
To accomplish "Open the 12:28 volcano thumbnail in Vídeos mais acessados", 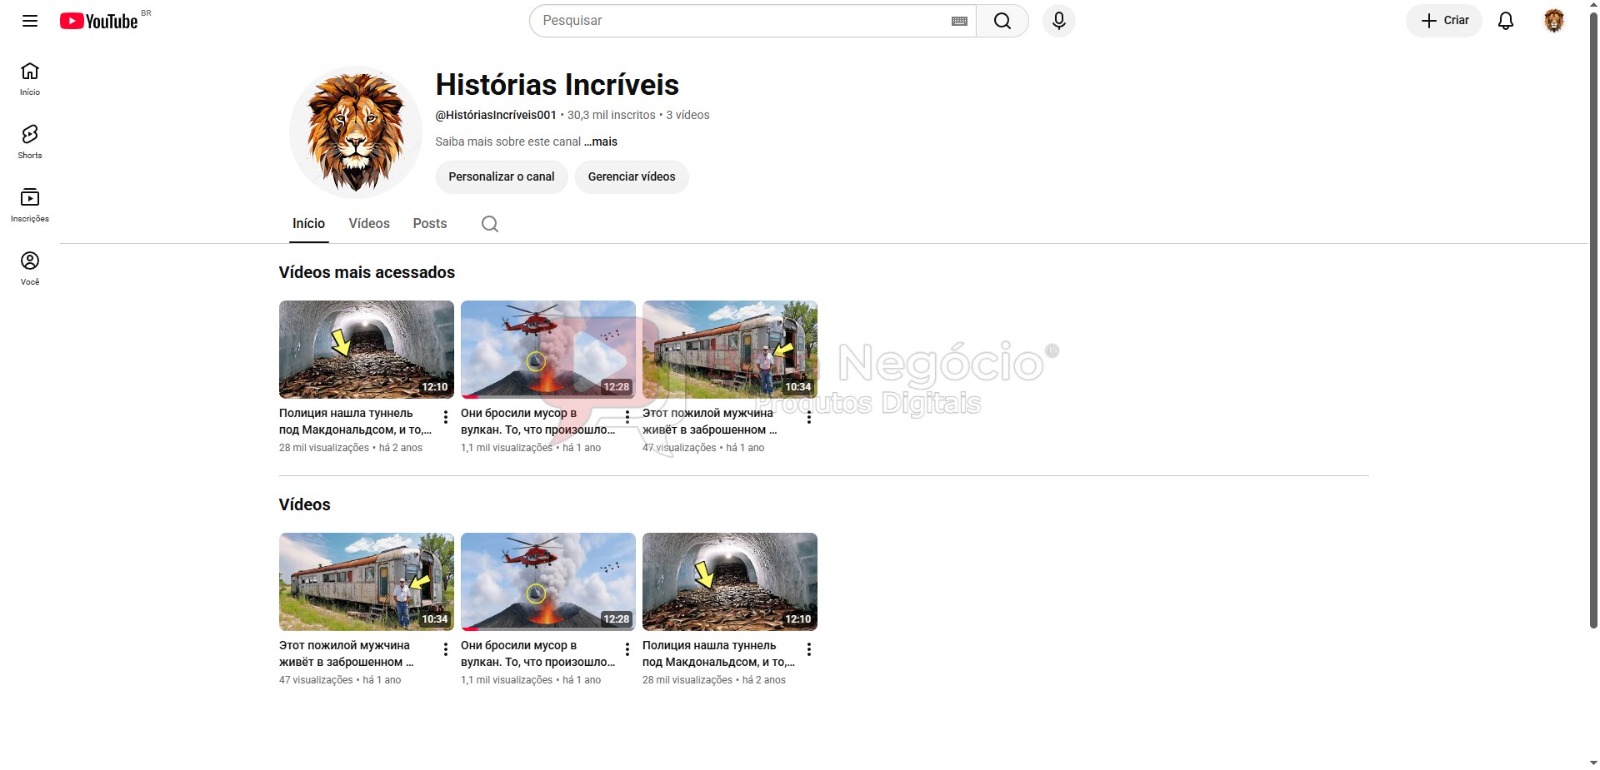I will [x=548, y=350].
